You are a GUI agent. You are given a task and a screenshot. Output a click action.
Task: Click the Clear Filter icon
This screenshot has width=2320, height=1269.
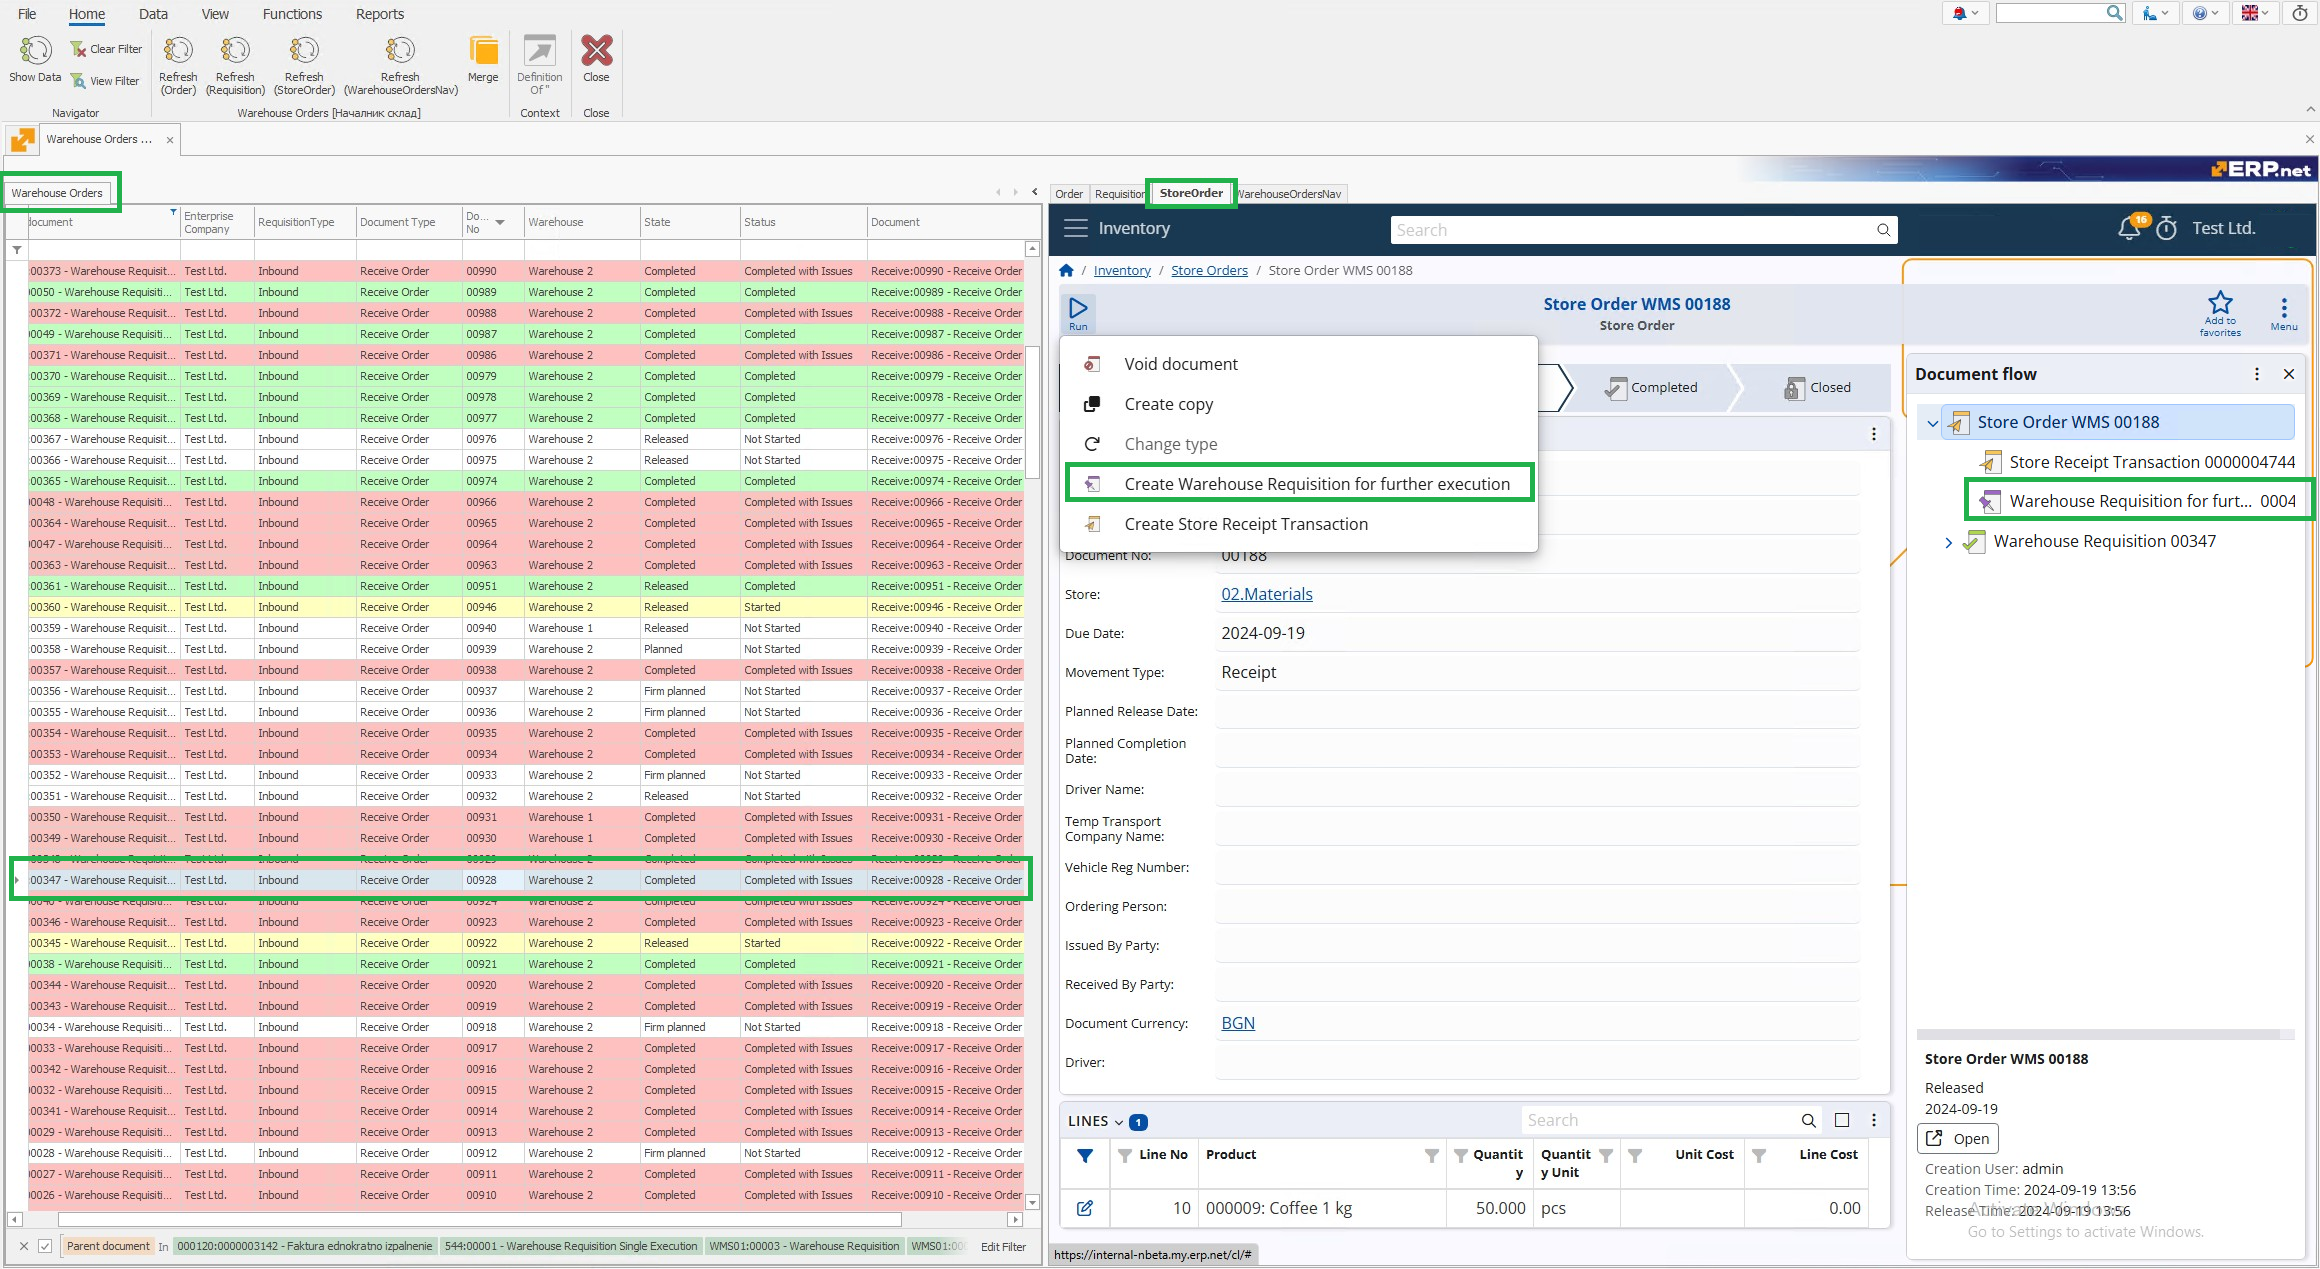tap(78, 49)
